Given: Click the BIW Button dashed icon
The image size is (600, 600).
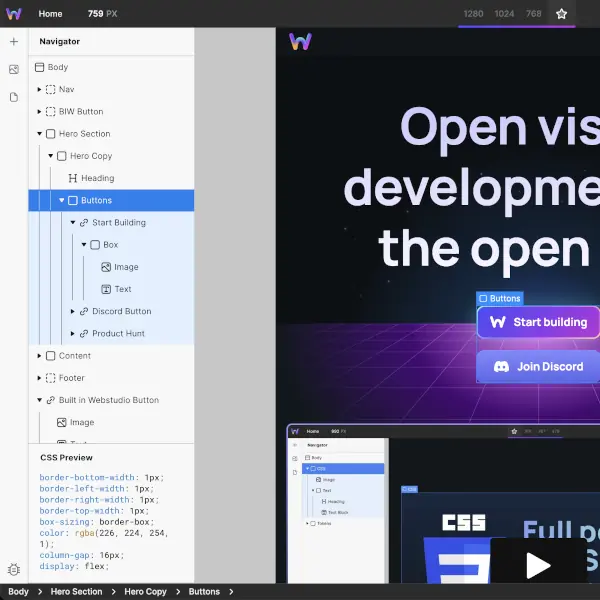Looking at the screenshot, I should (51, 112).
